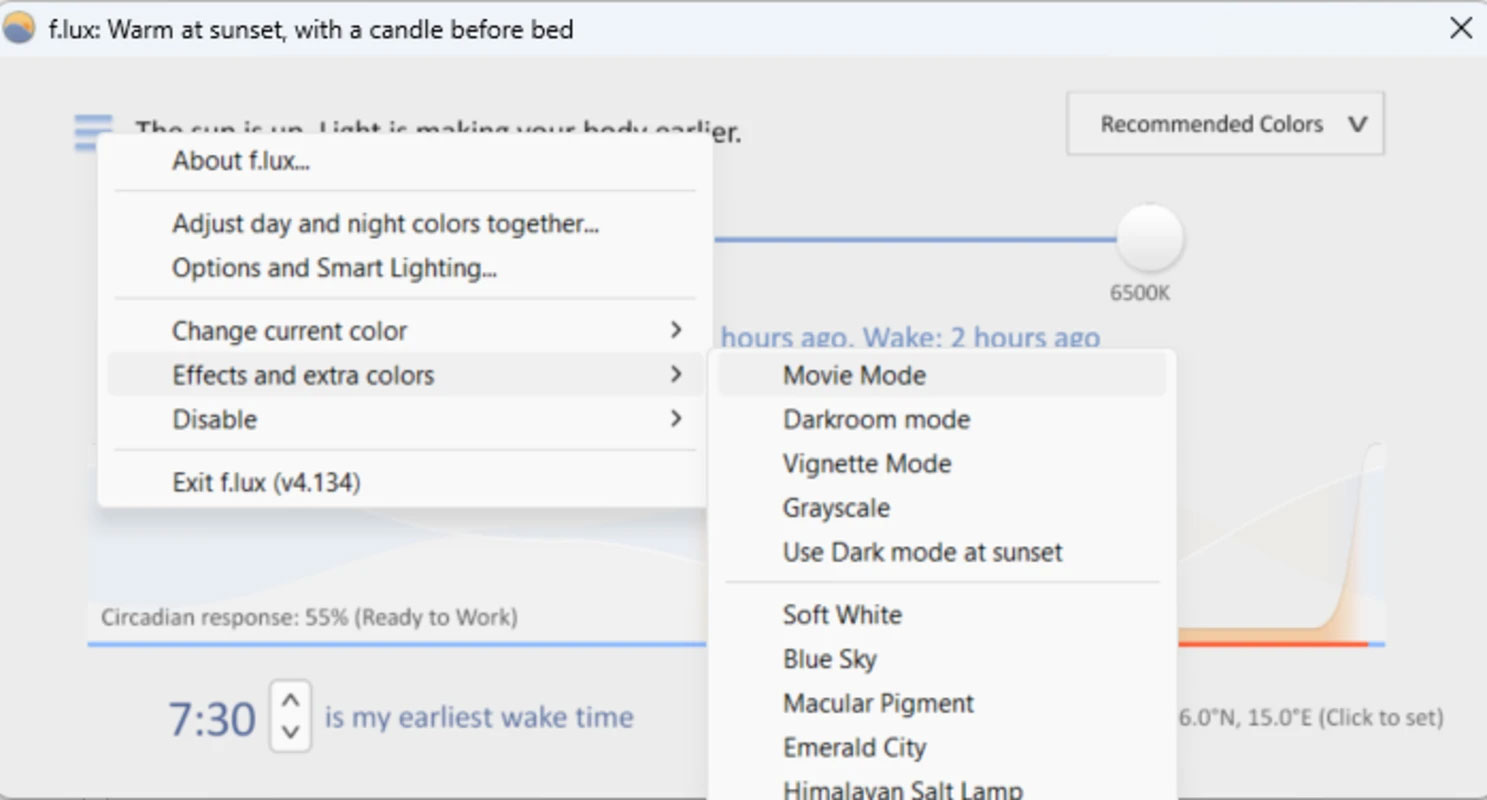Open the Recommended Colors dropdown
The width and height of the screenshot is (1487, 800).
click(1225, 124)
